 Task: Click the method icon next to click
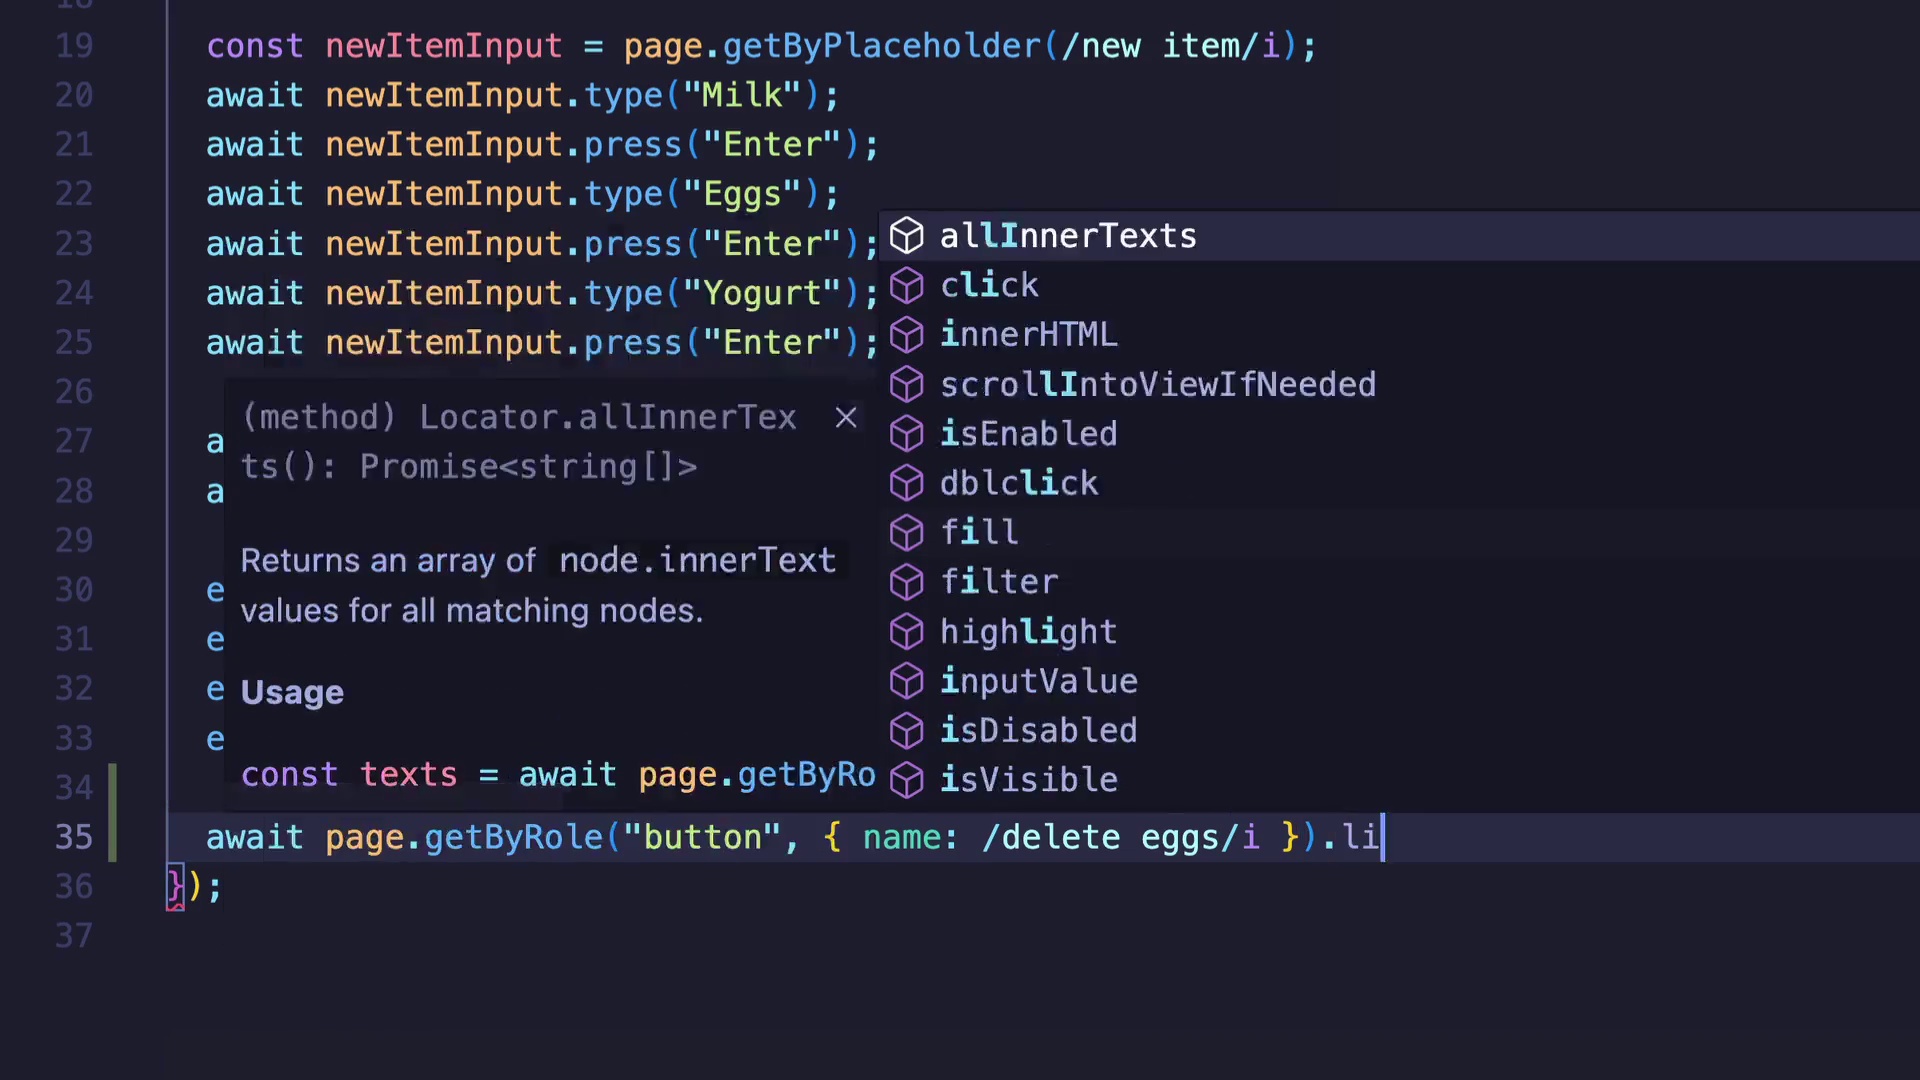907,286
